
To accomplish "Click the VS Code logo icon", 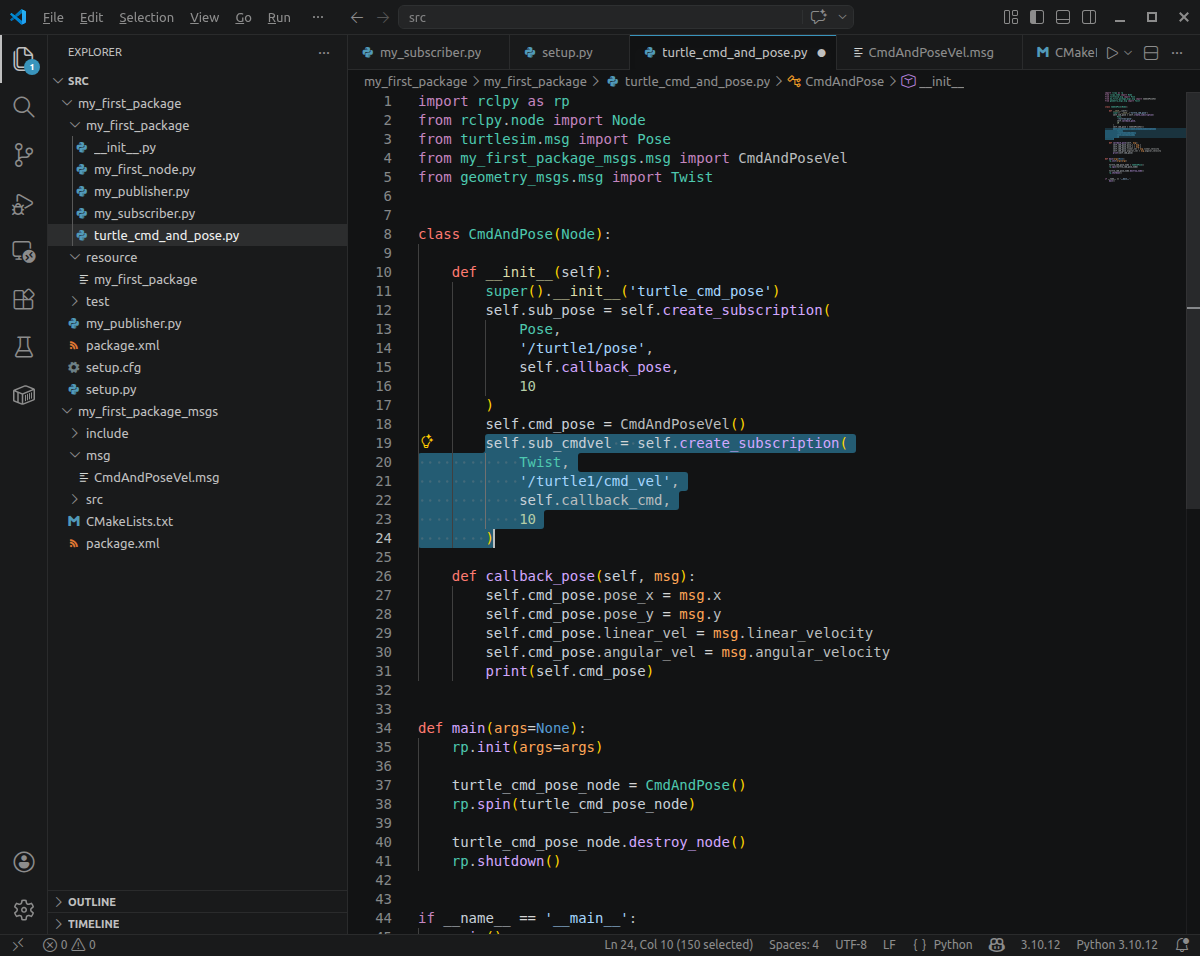I will [x=17, y=18].
